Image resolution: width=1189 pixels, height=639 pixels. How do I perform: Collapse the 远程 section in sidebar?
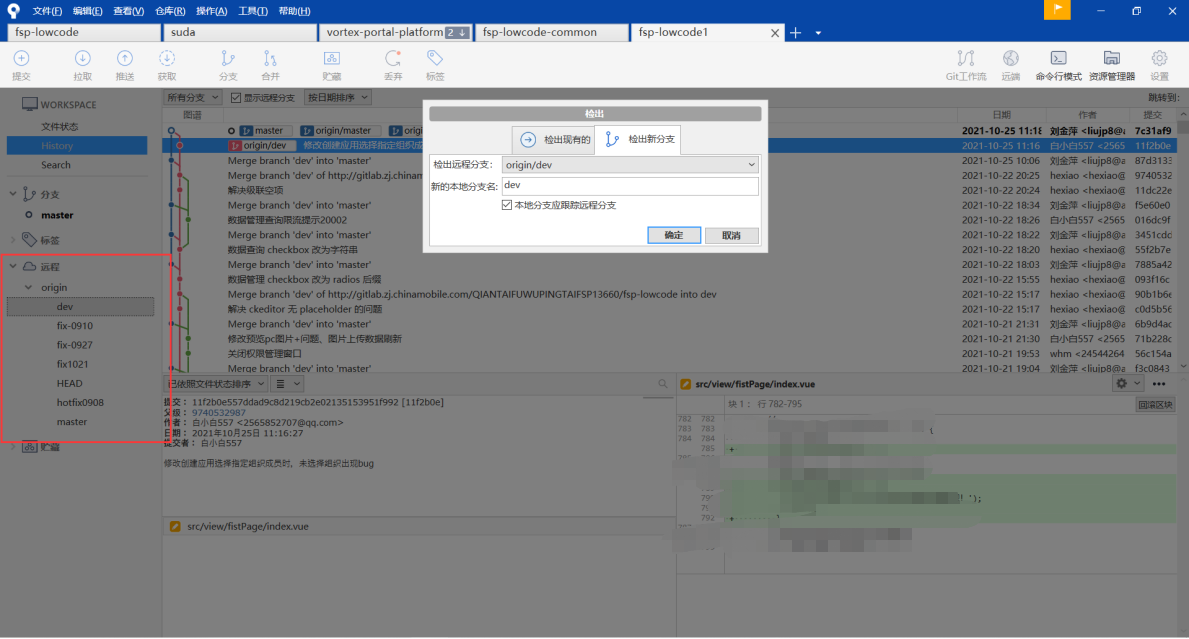[x=13, y=267]
